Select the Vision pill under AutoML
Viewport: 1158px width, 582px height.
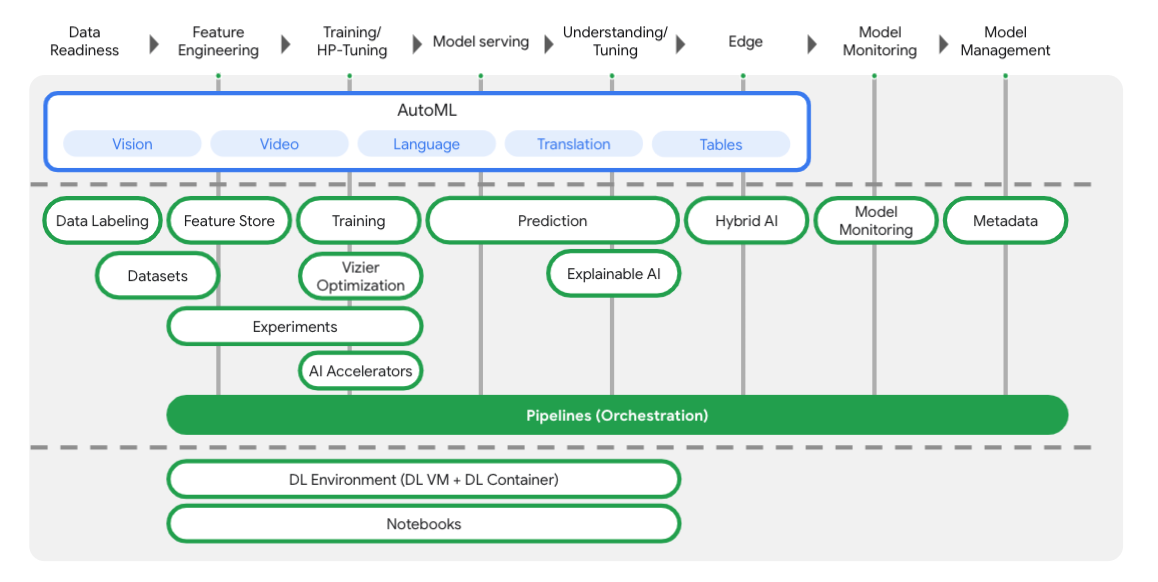pos(132,144)
